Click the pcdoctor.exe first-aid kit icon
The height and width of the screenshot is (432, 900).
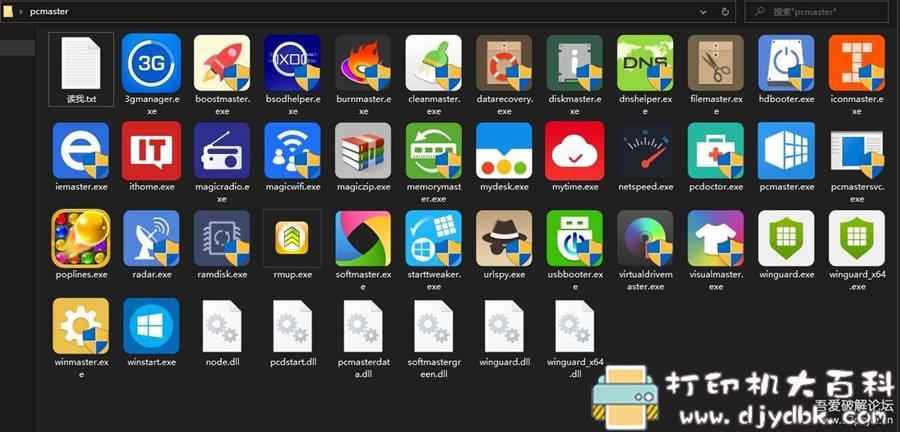pos(716,150)
